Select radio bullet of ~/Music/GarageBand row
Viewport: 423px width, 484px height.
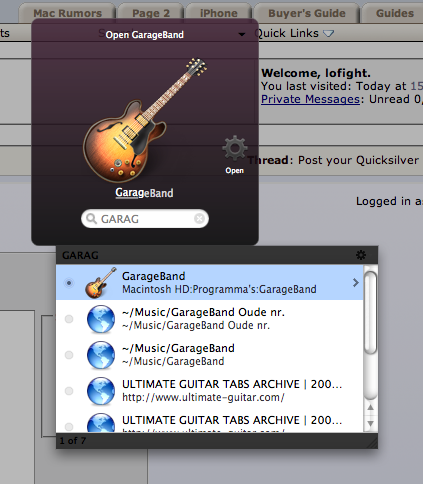[69, 355]
